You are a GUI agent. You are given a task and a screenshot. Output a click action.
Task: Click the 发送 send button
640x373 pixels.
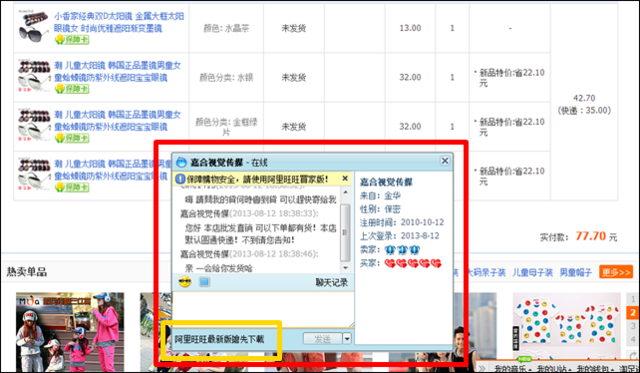322,339
